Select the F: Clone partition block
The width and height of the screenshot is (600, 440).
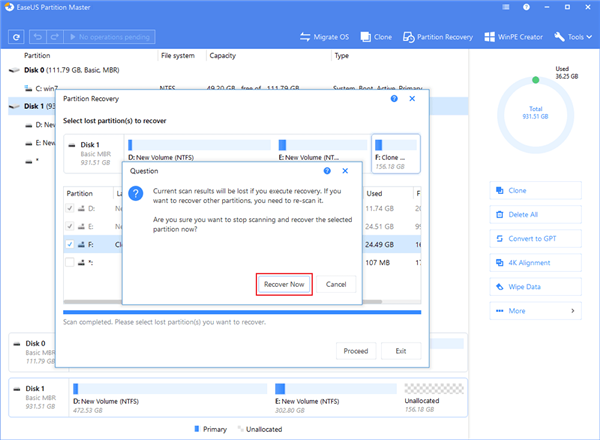[x=396, y=153]
